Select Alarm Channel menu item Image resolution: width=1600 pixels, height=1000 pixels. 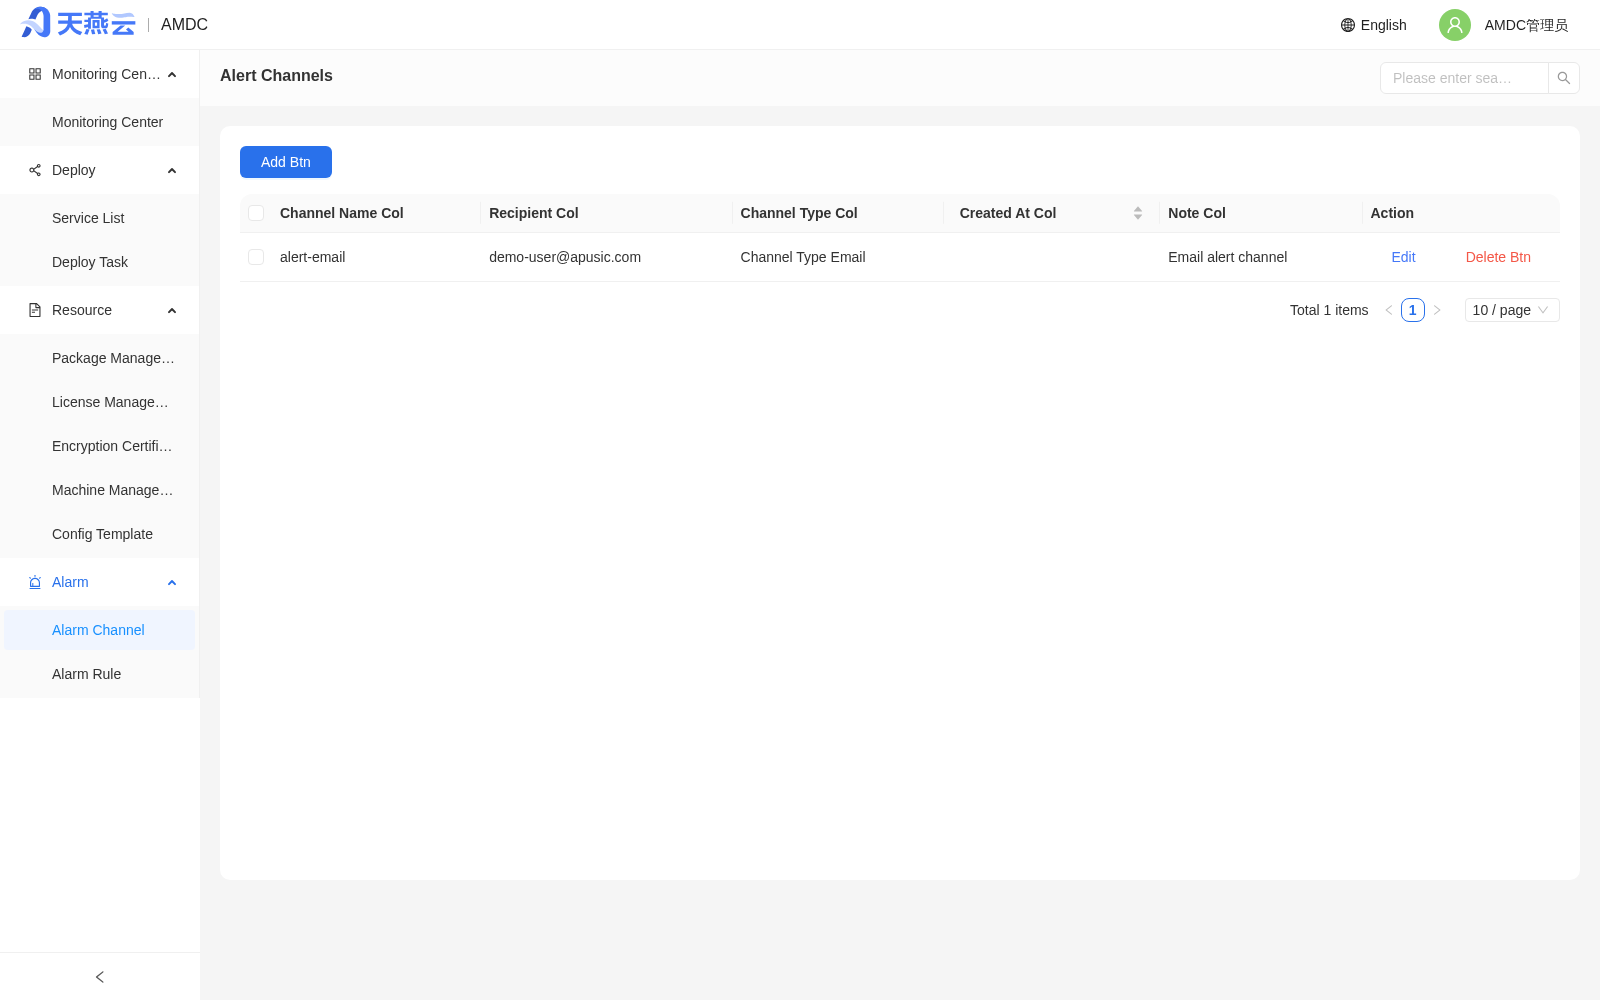pyautogui.click(x=100, y=630)
